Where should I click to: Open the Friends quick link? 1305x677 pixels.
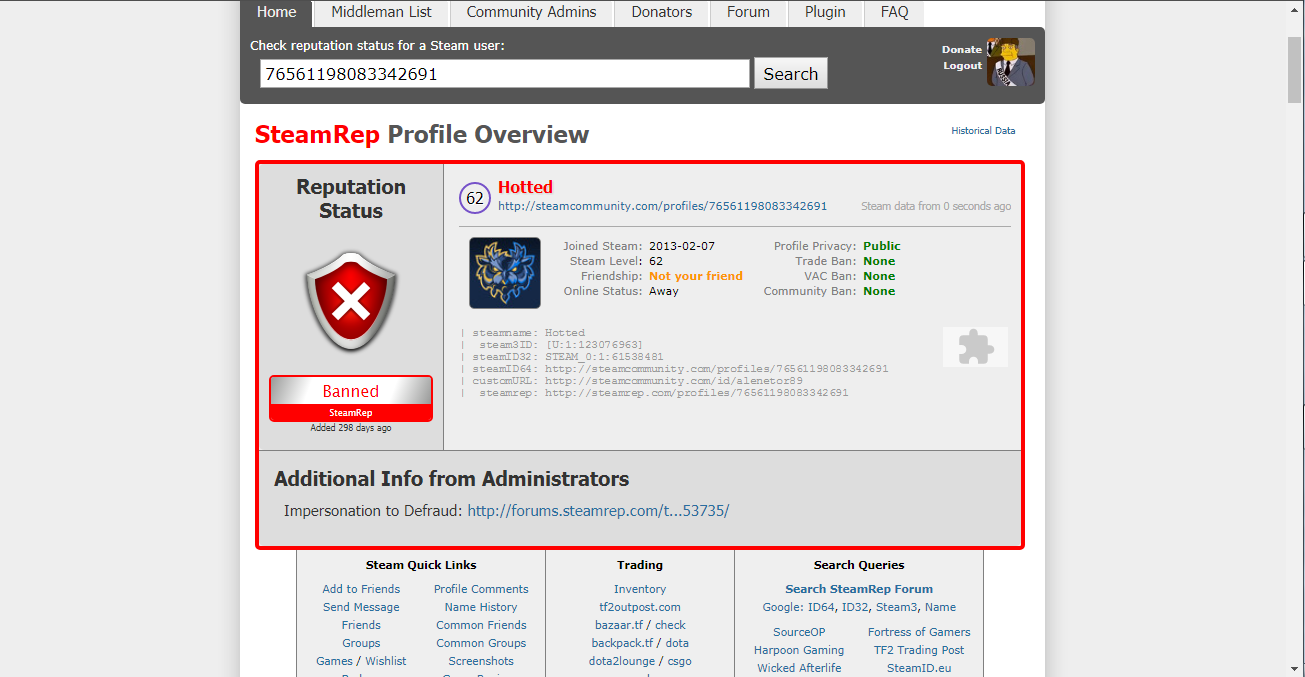pyautogui.click(x=361, y=625)
